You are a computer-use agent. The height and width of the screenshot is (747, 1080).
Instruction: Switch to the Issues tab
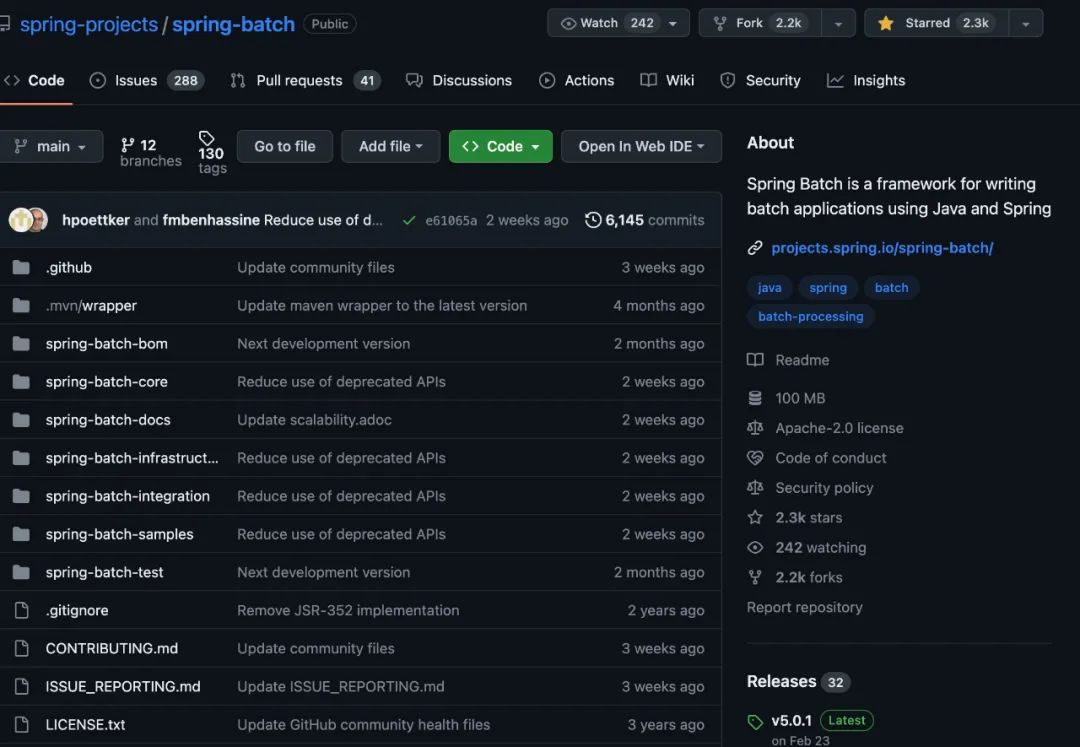[x=147, y=81]
